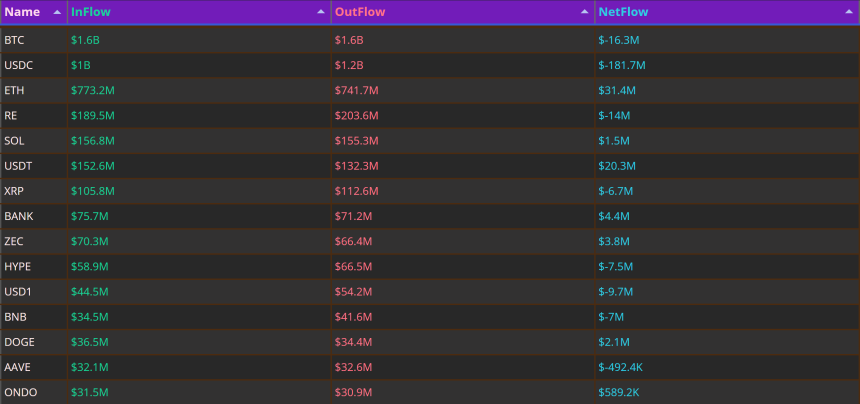Select XRP netflow value $-6.7M
The width and height of the screenshot is (860, 404).
(x=616, y=191)
